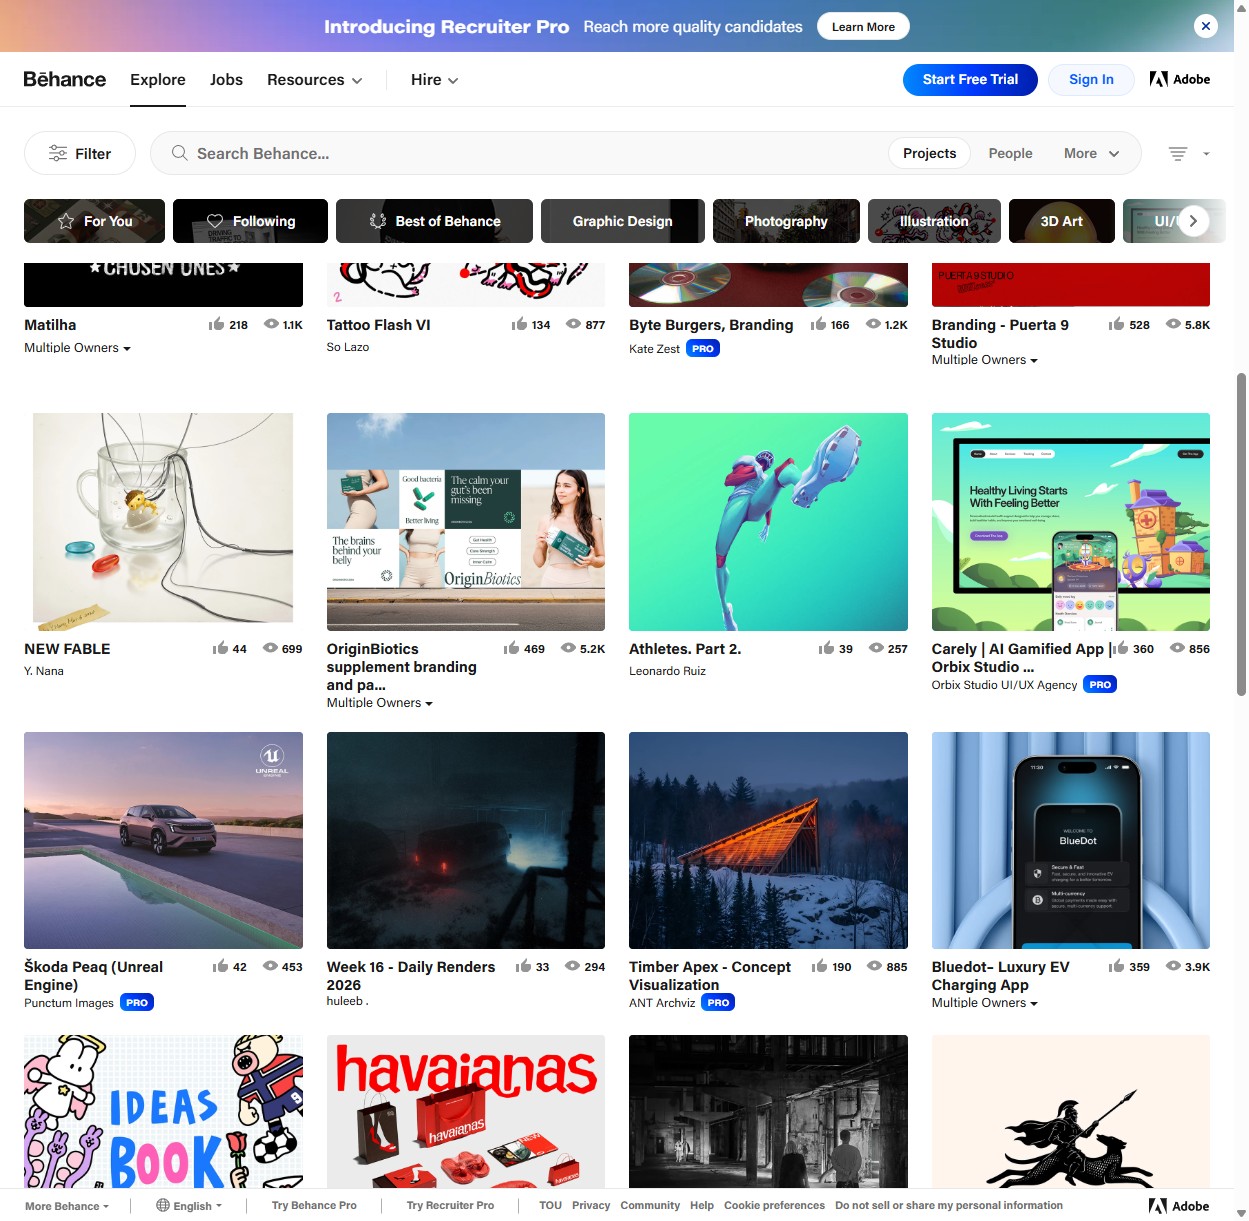Click thumbs-up icon for Athletes. Part 2.

(827, 648)
